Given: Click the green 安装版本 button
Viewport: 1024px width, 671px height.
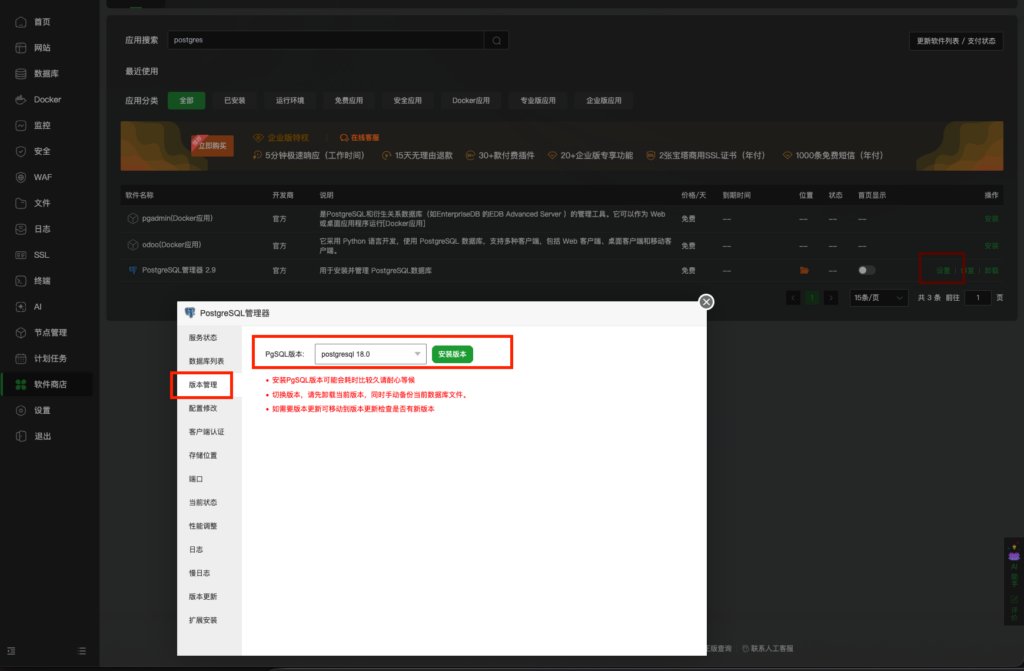Looking at the screenshot, I should (x=452, y=354).
